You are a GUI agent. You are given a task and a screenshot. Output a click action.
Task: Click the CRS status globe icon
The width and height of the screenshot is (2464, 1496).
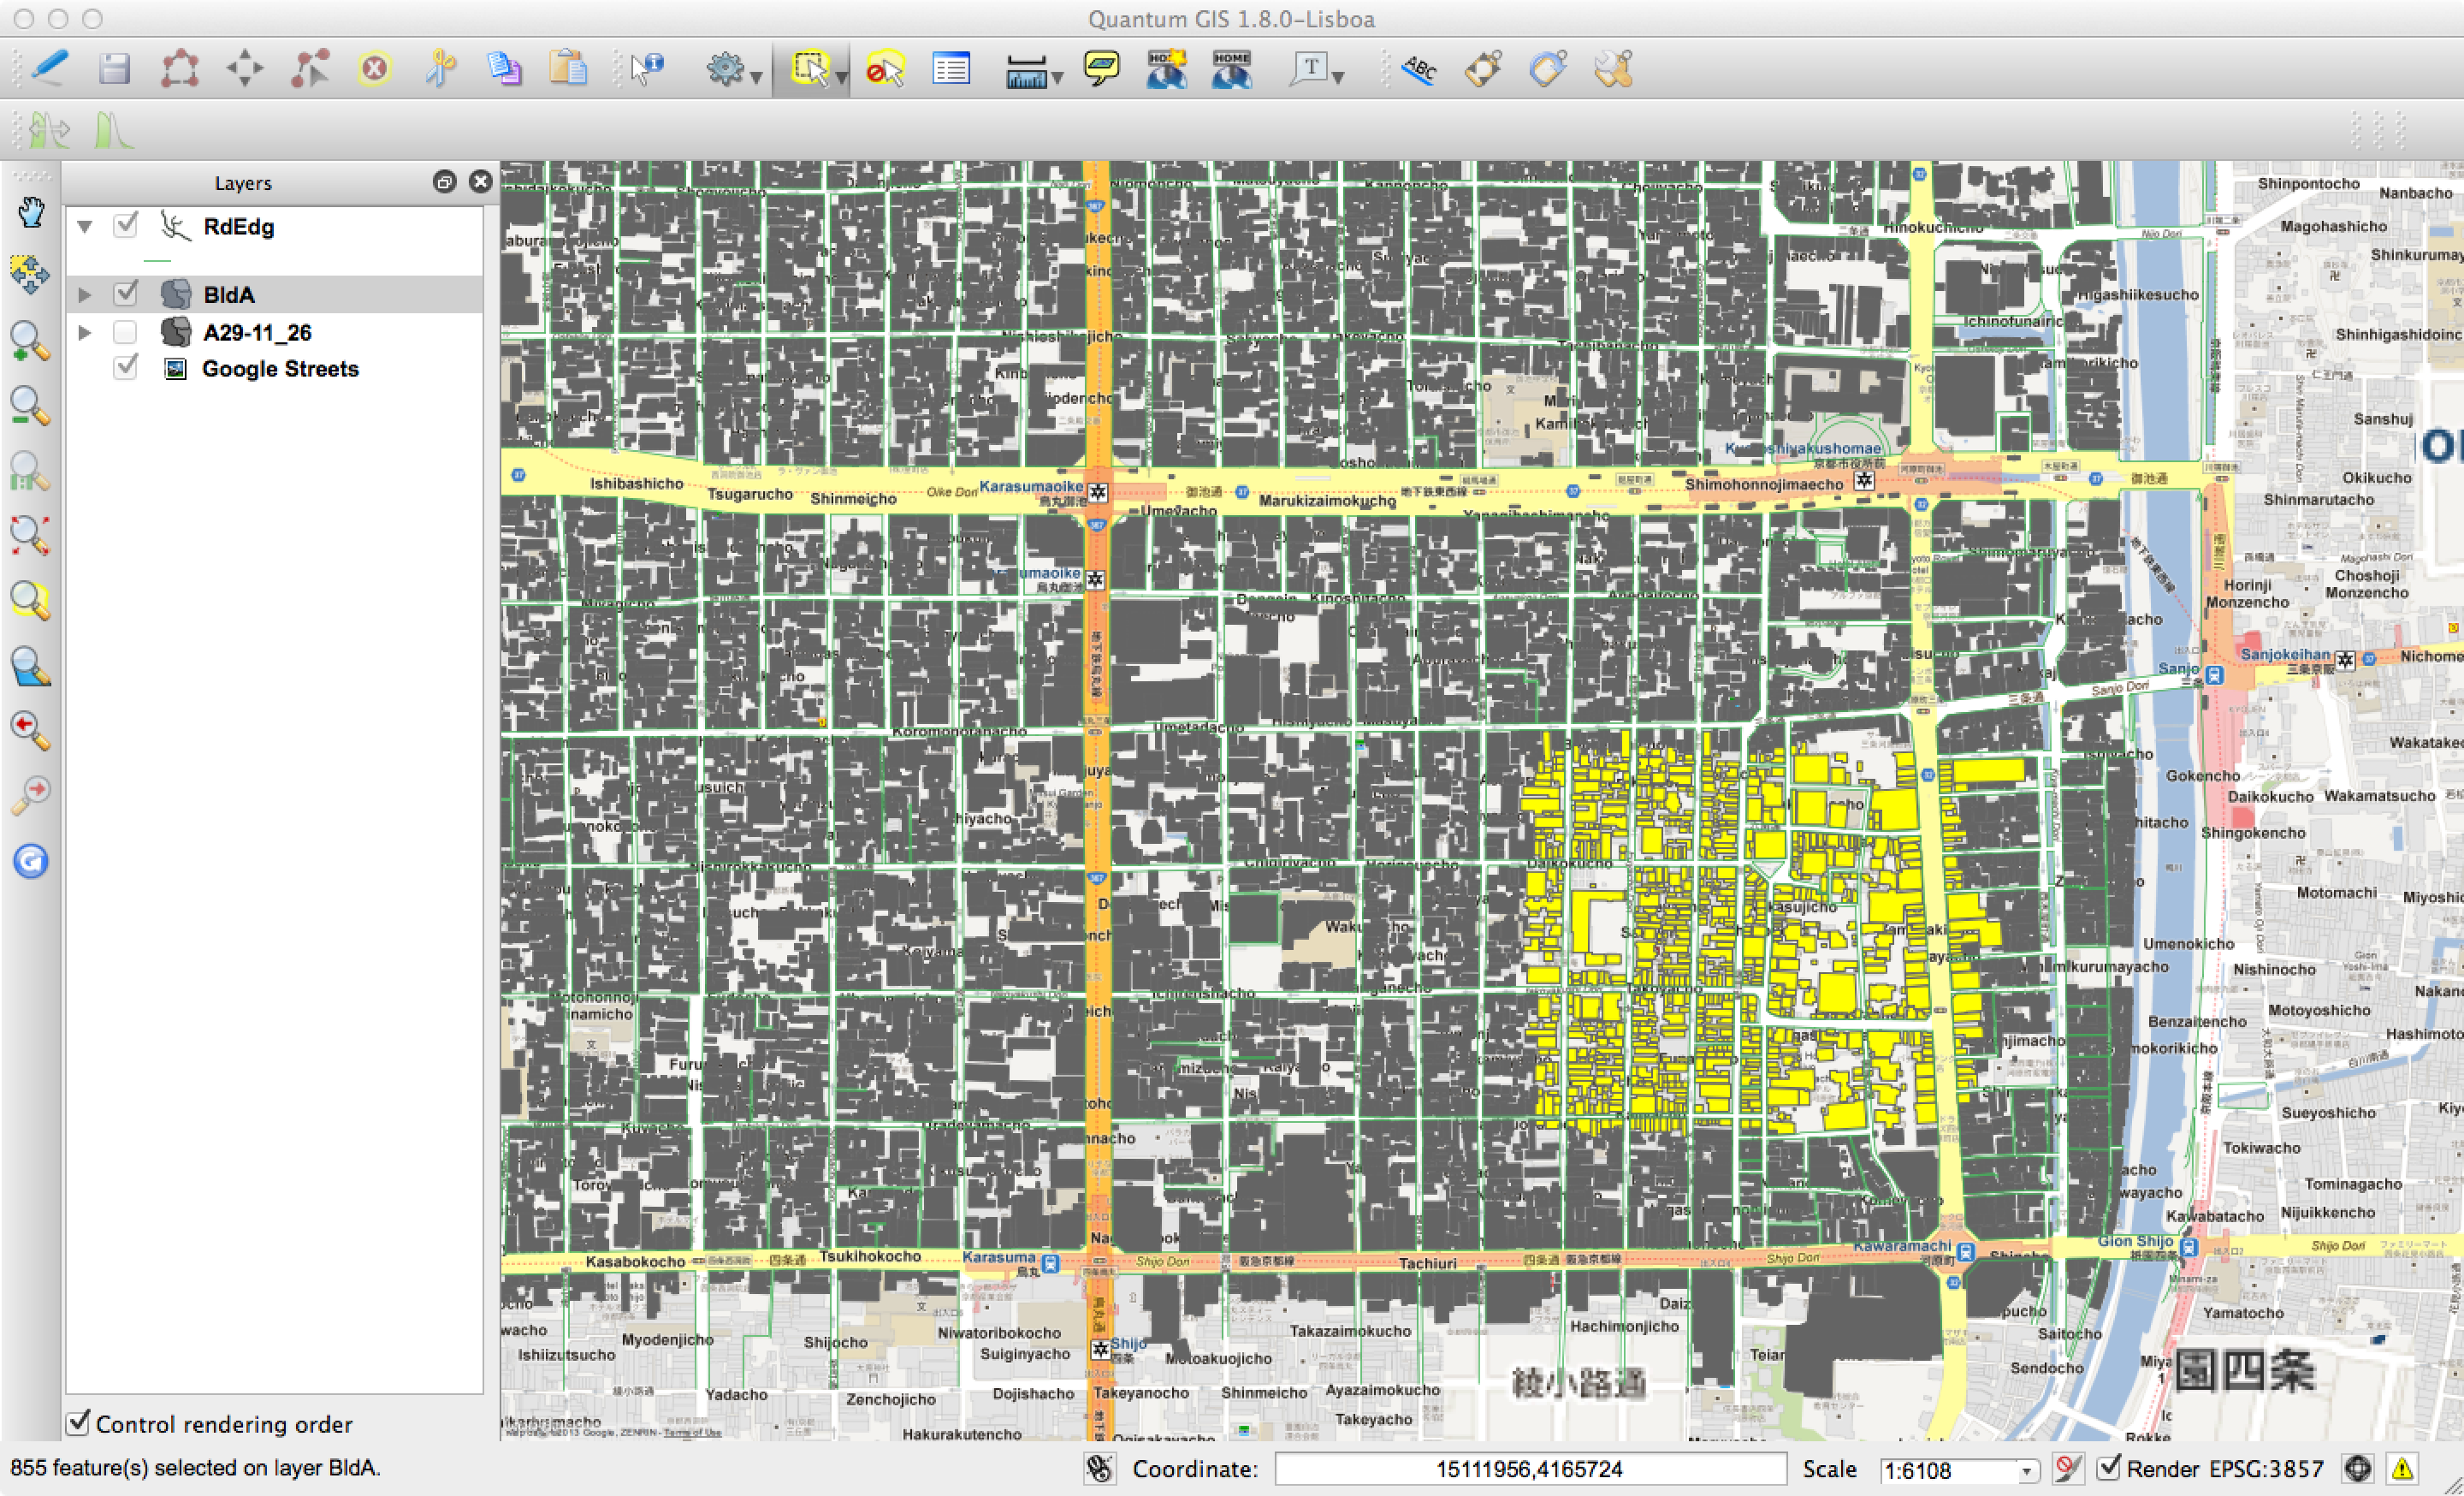(x=2358, y=1468)
